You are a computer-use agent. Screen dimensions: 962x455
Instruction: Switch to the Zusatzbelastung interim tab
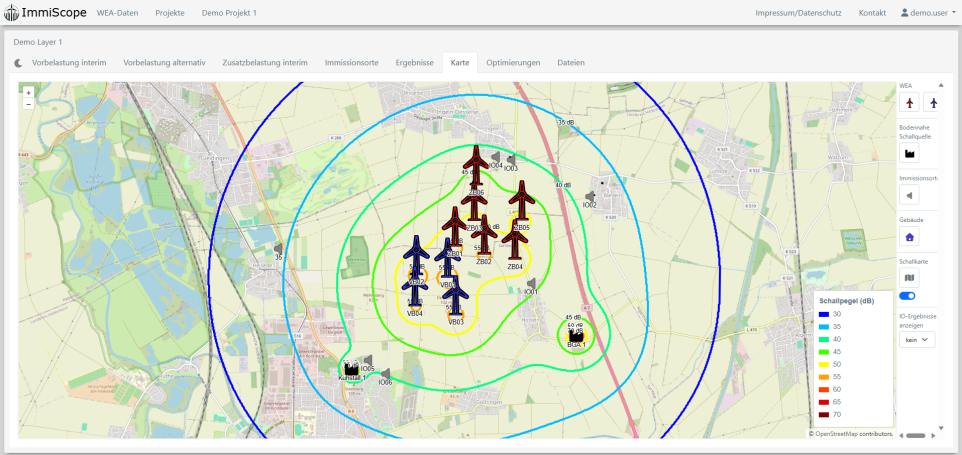pyautogui.click(x=265, y=63)
